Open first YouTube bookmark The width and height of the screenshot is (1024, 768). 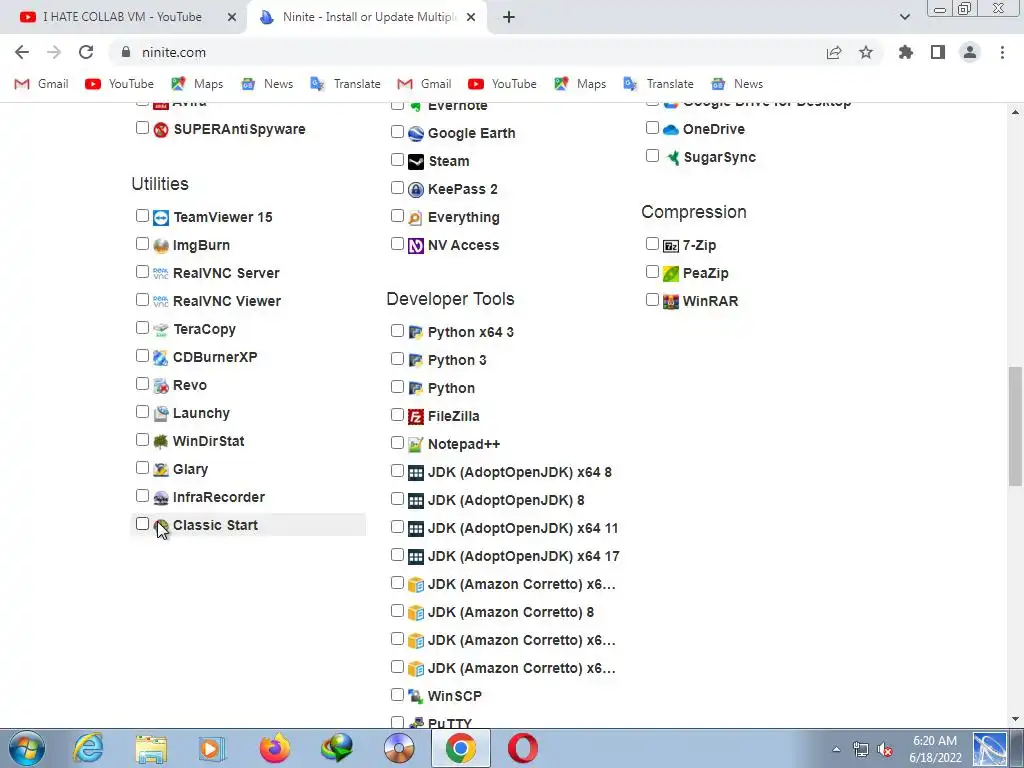pos(120,84)
